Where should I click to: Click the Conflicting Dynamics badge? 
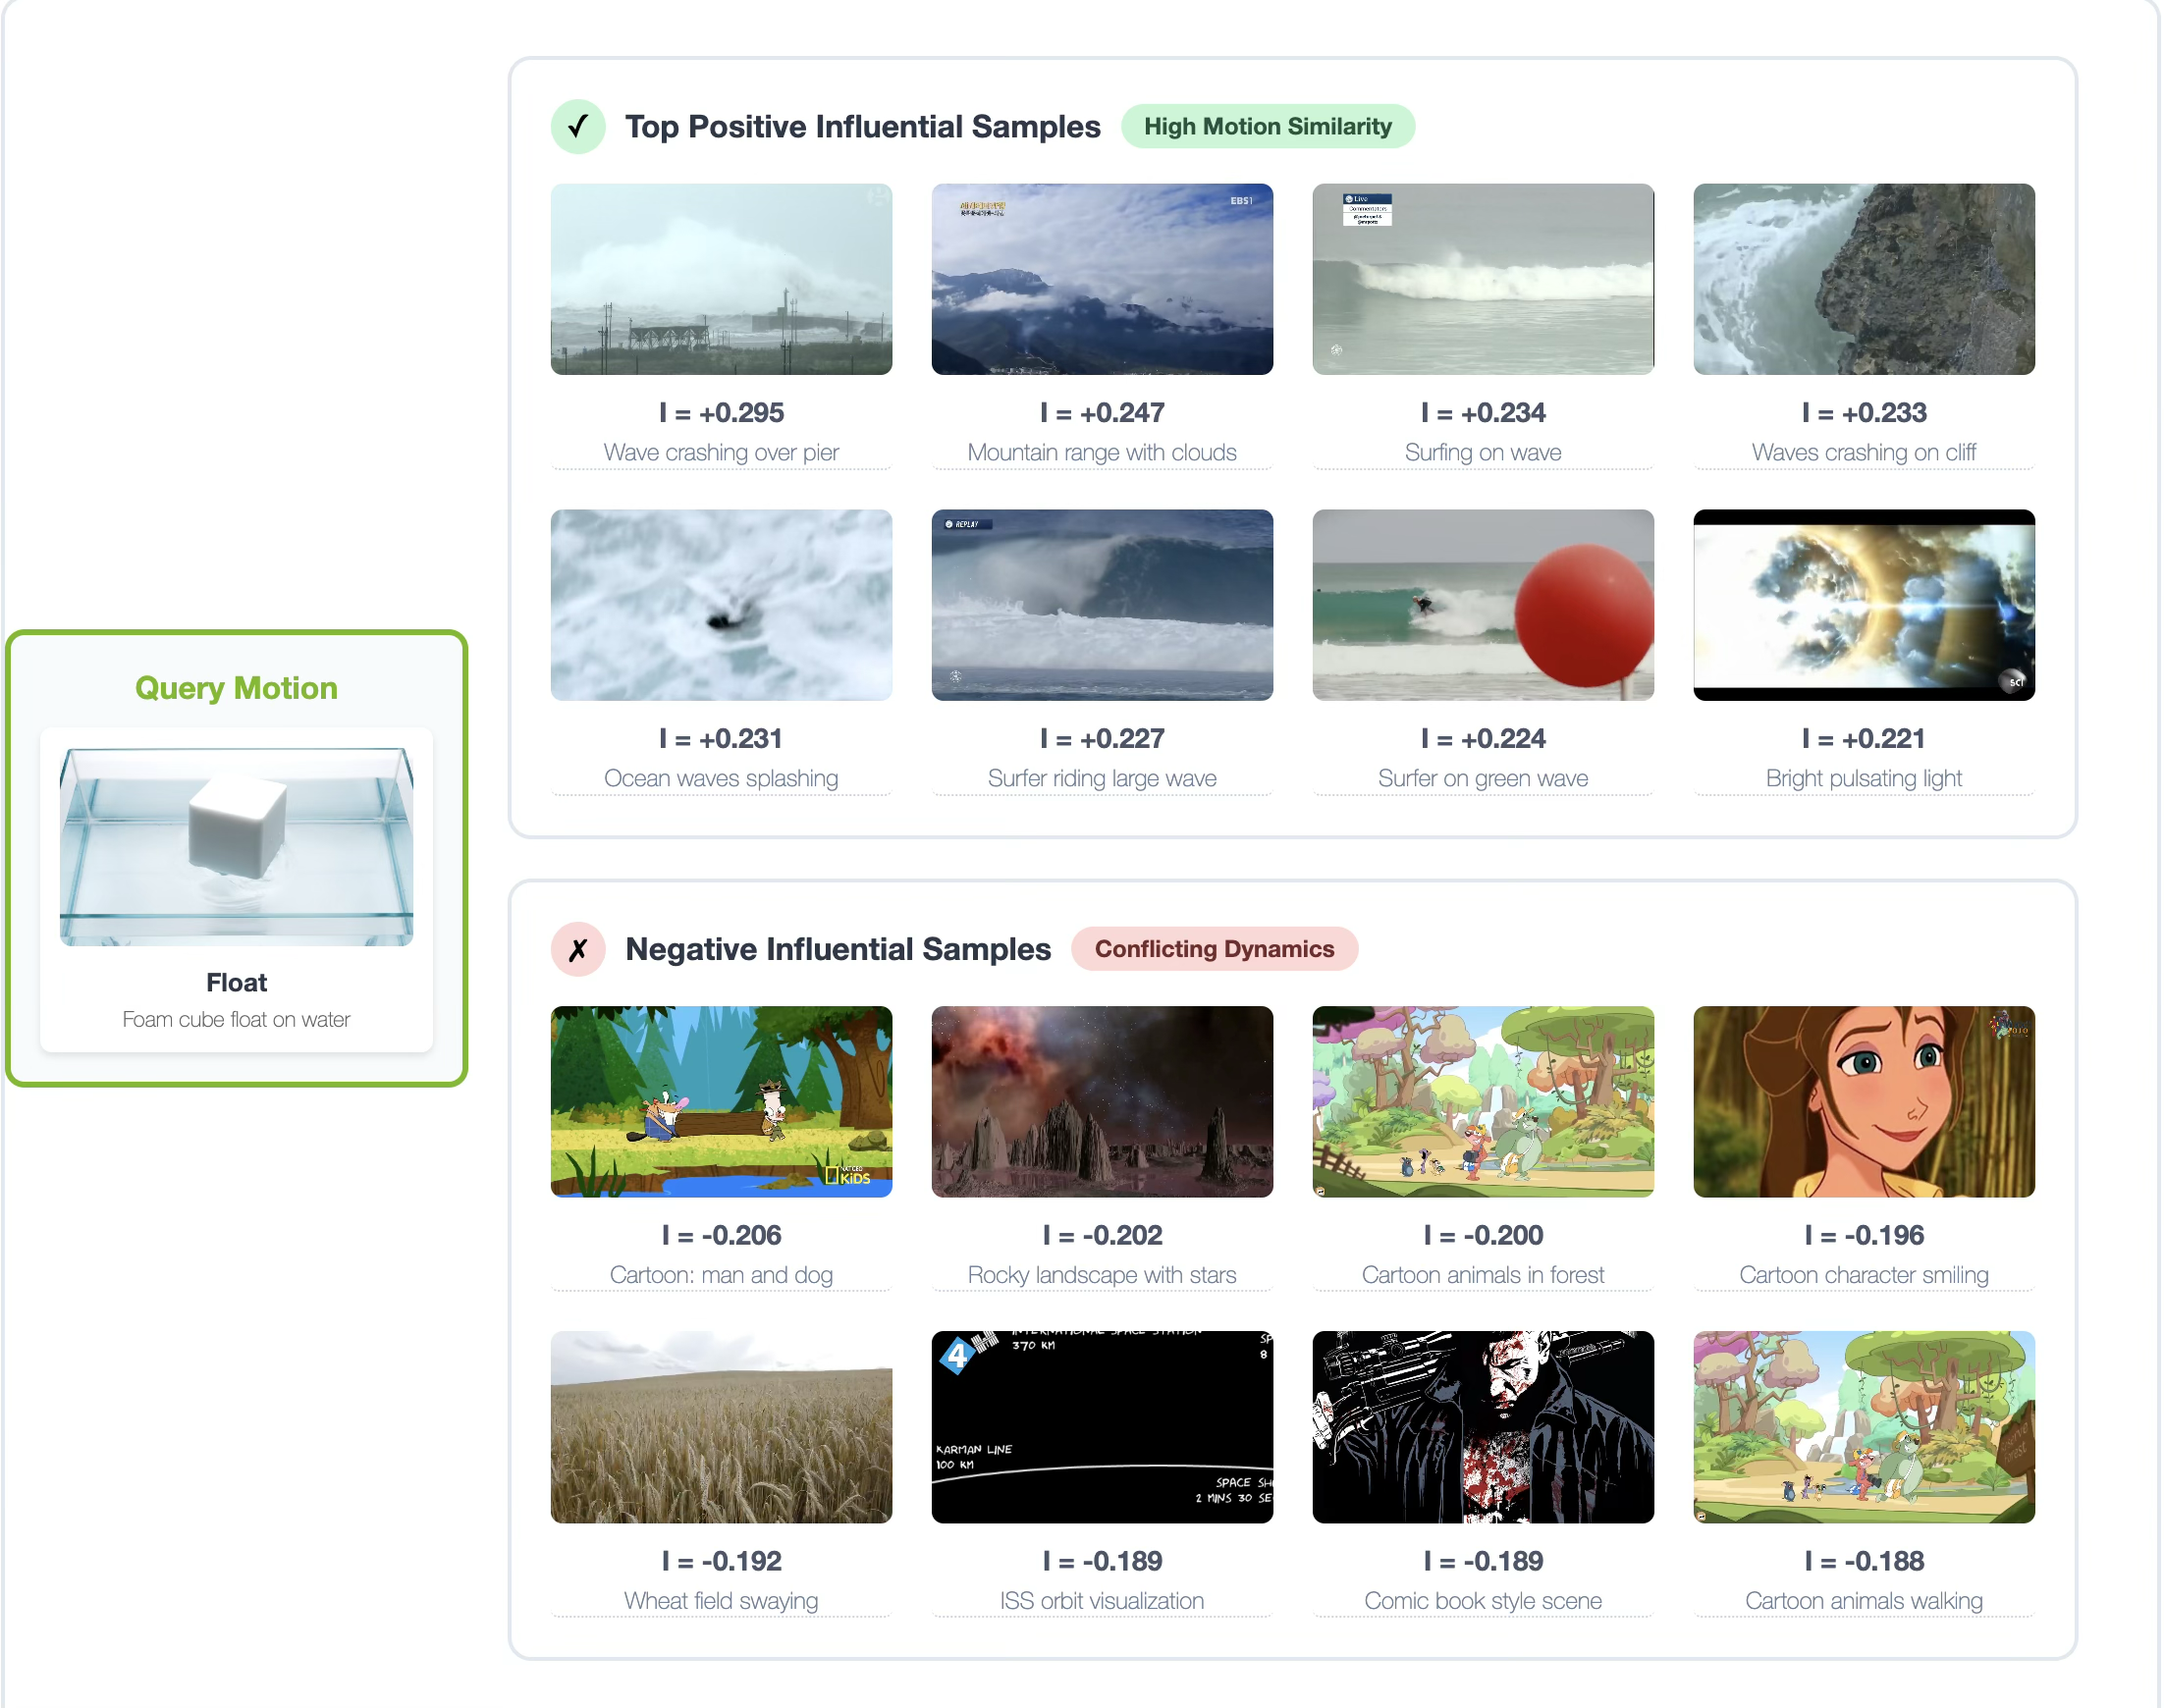1213,949
